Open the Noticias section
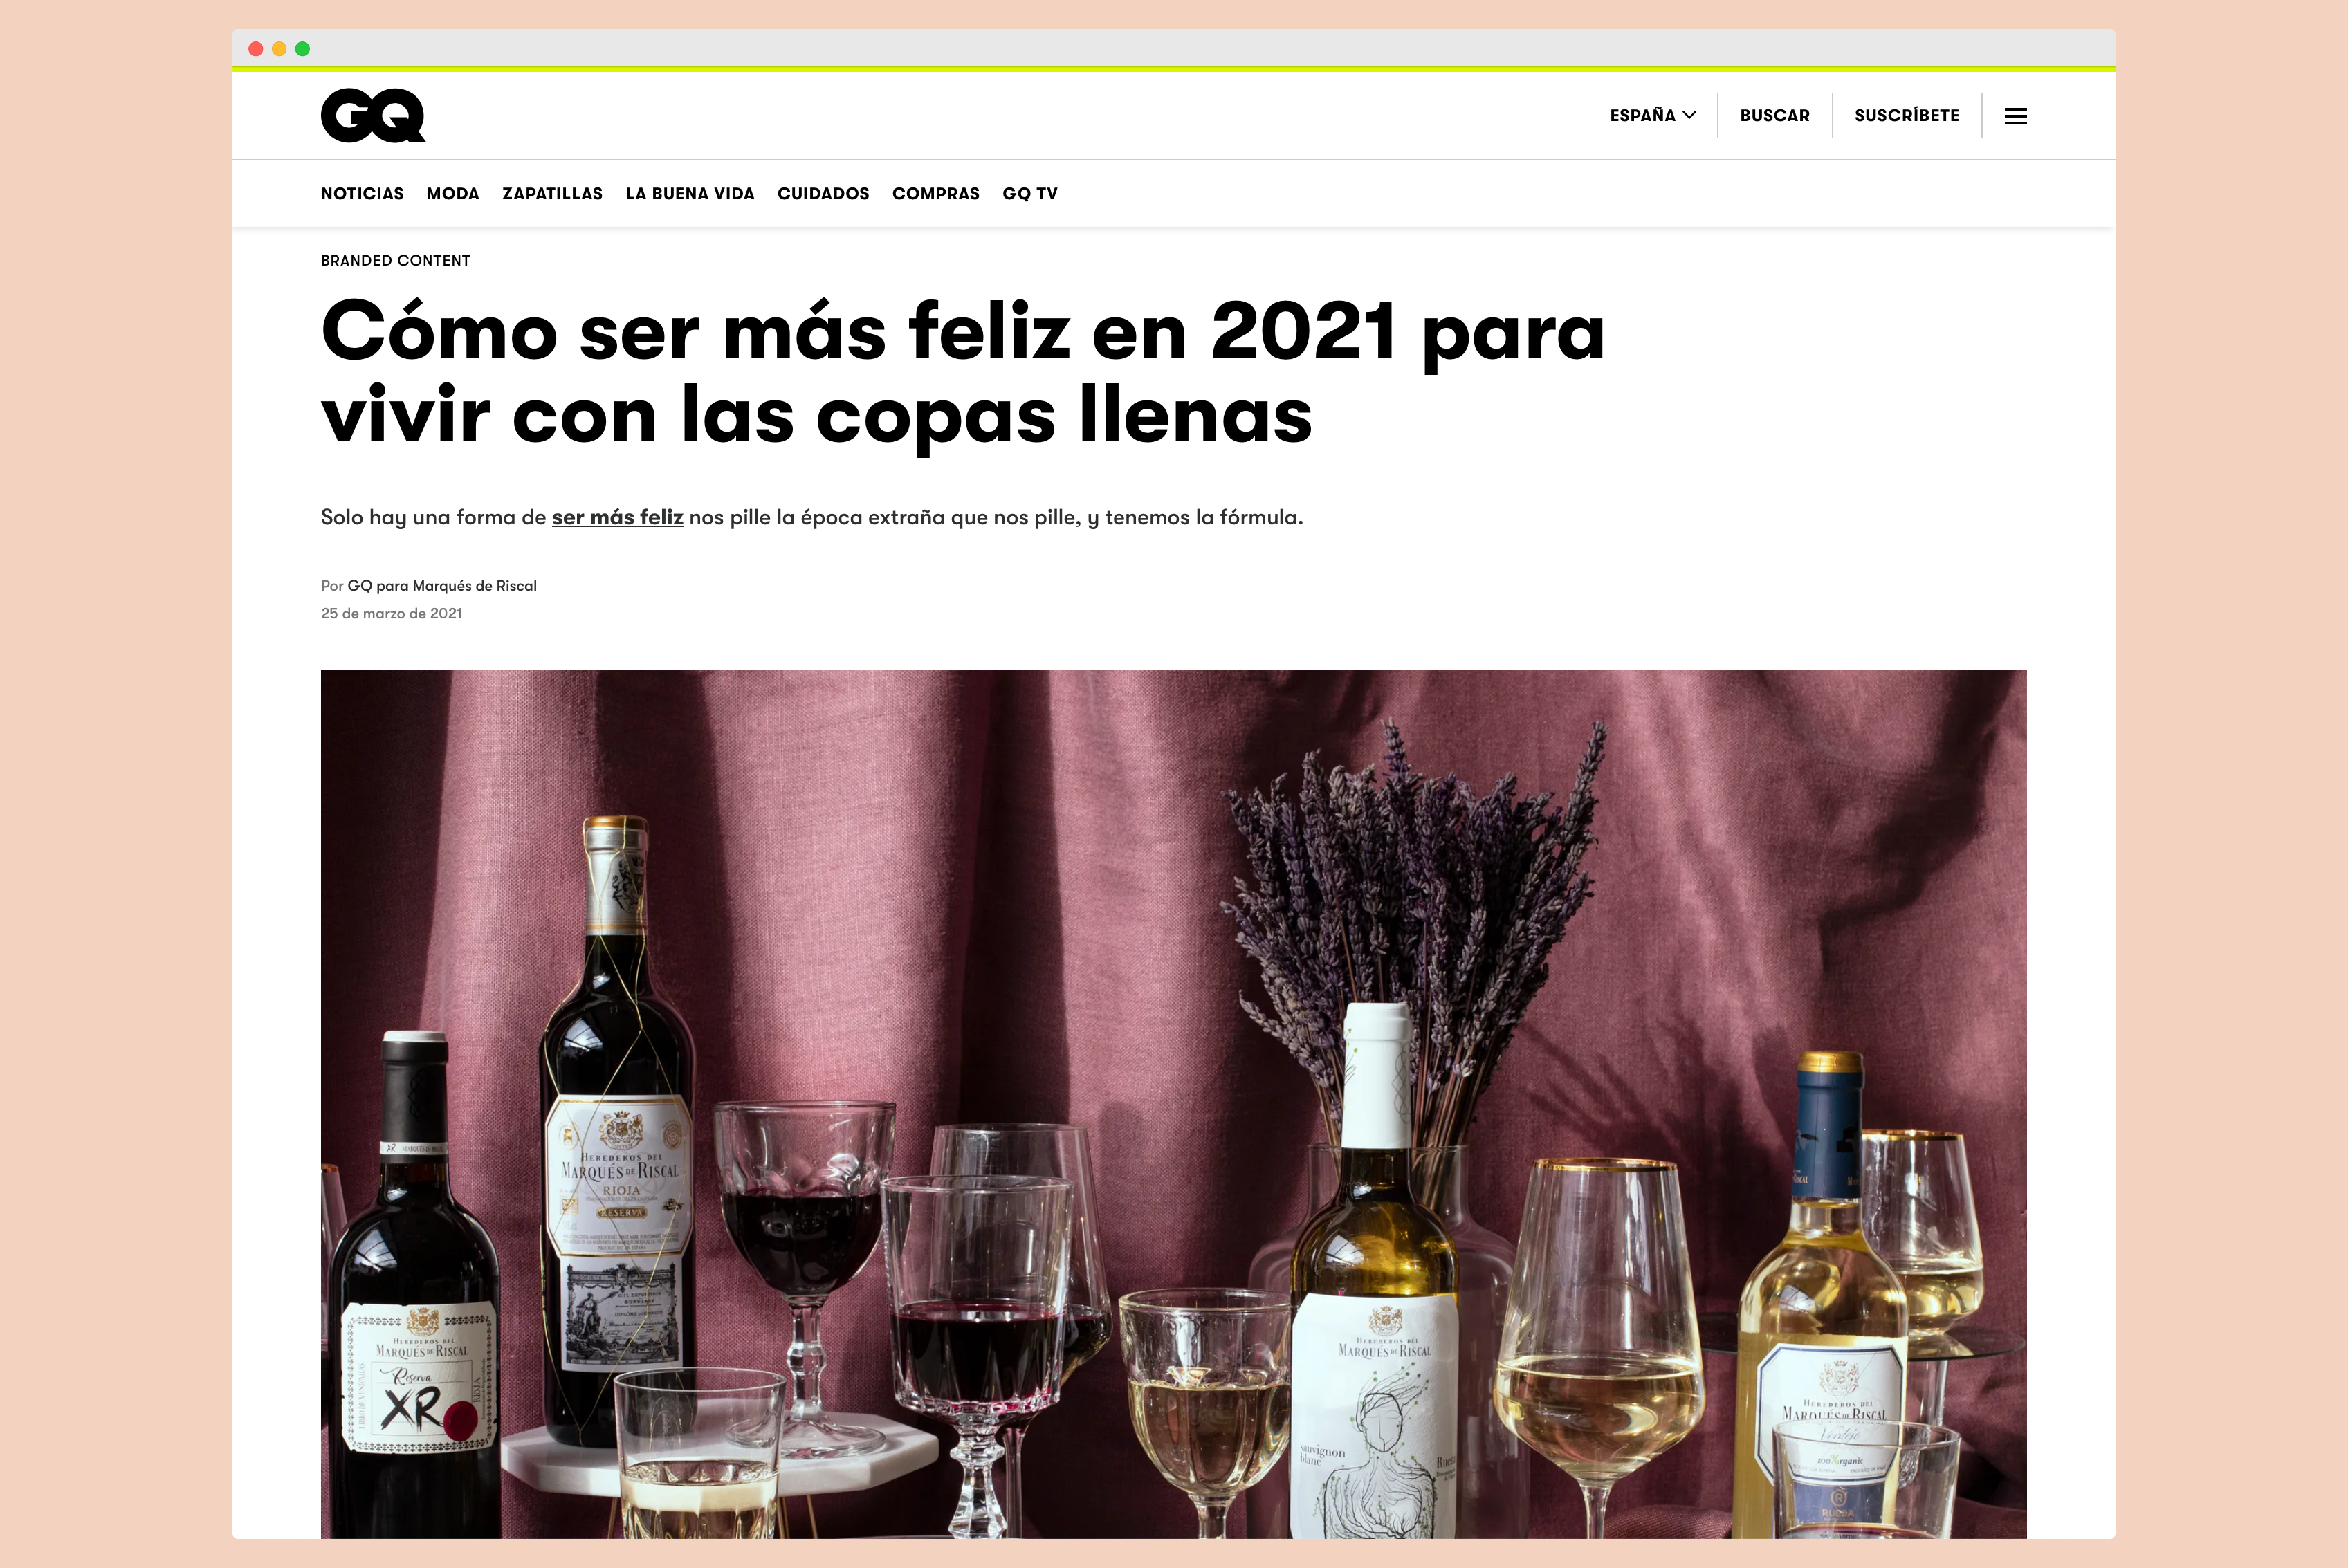The height and width of the screenshot is (1568, 2348). click(x=362, y=193)
